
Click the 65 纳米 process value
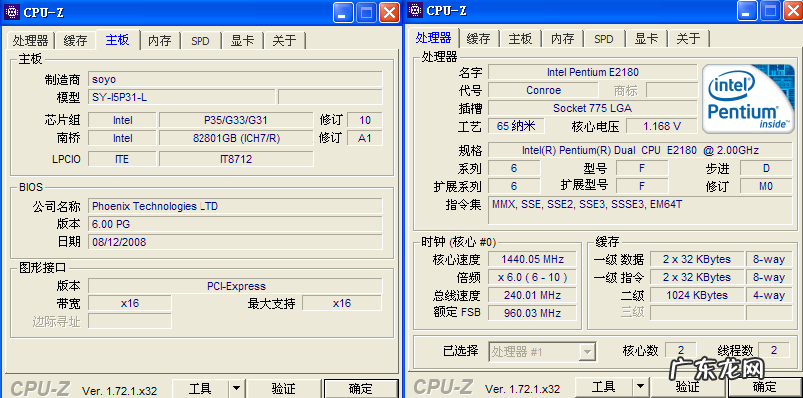(516, 126)
